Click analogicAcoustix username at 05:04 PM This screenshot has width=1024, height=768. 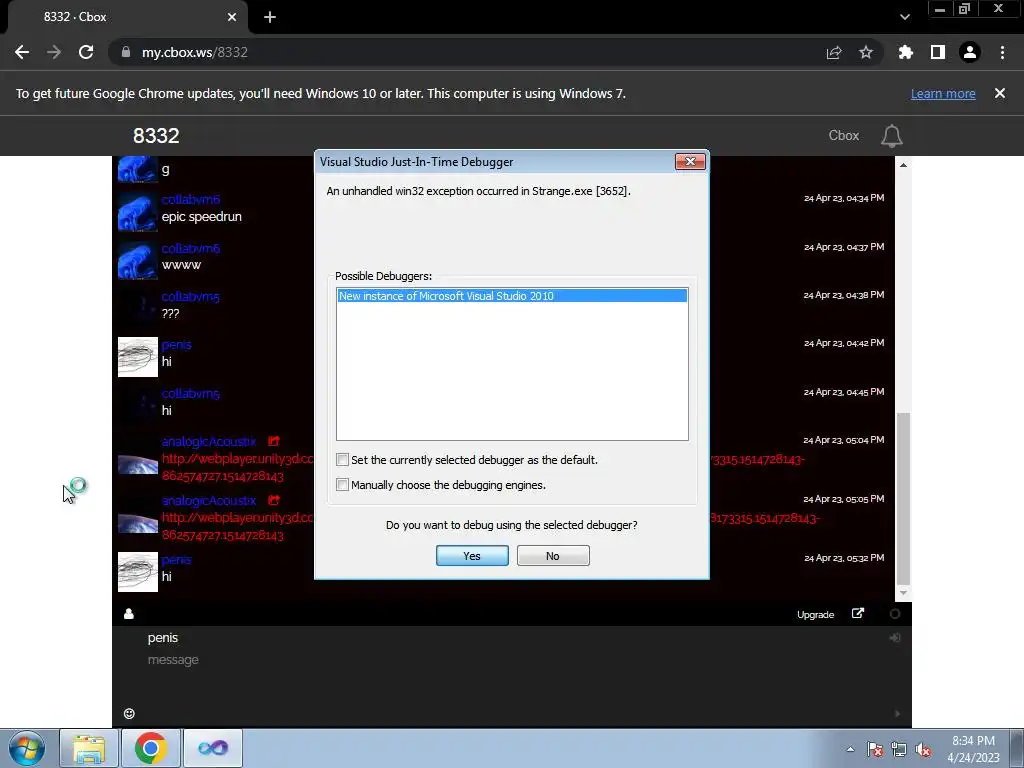(209, 441)
